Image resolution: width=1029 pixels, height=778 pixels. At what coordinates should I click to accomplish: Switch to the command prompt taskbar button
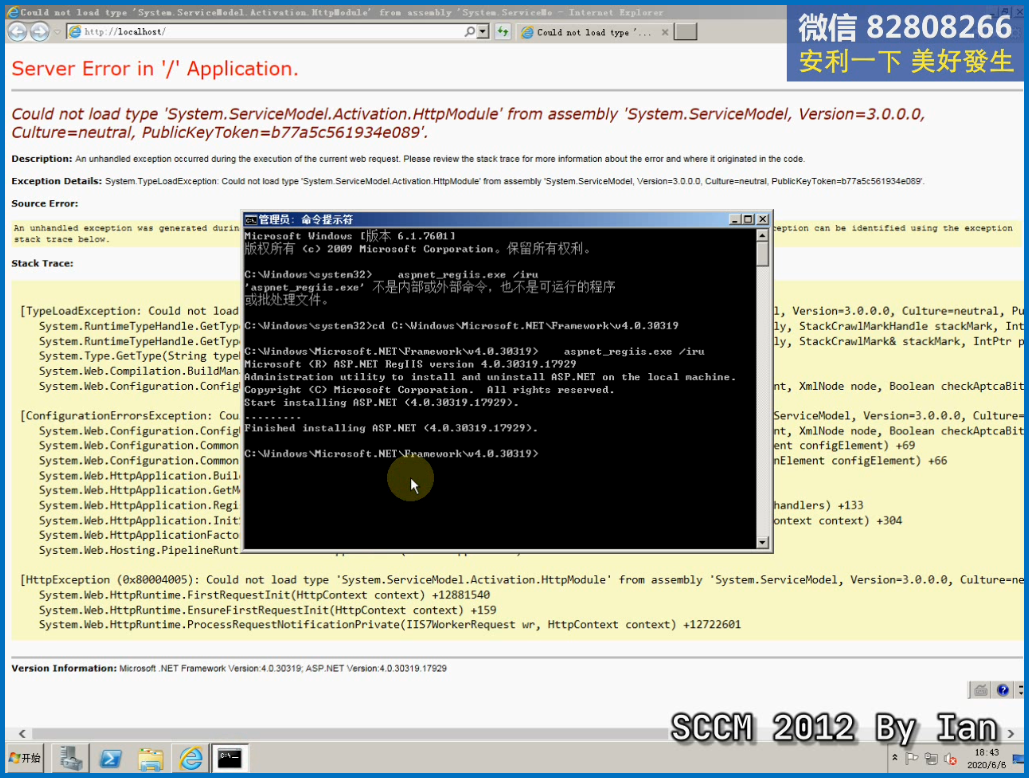pyautogui.click(x=229, y=759)
